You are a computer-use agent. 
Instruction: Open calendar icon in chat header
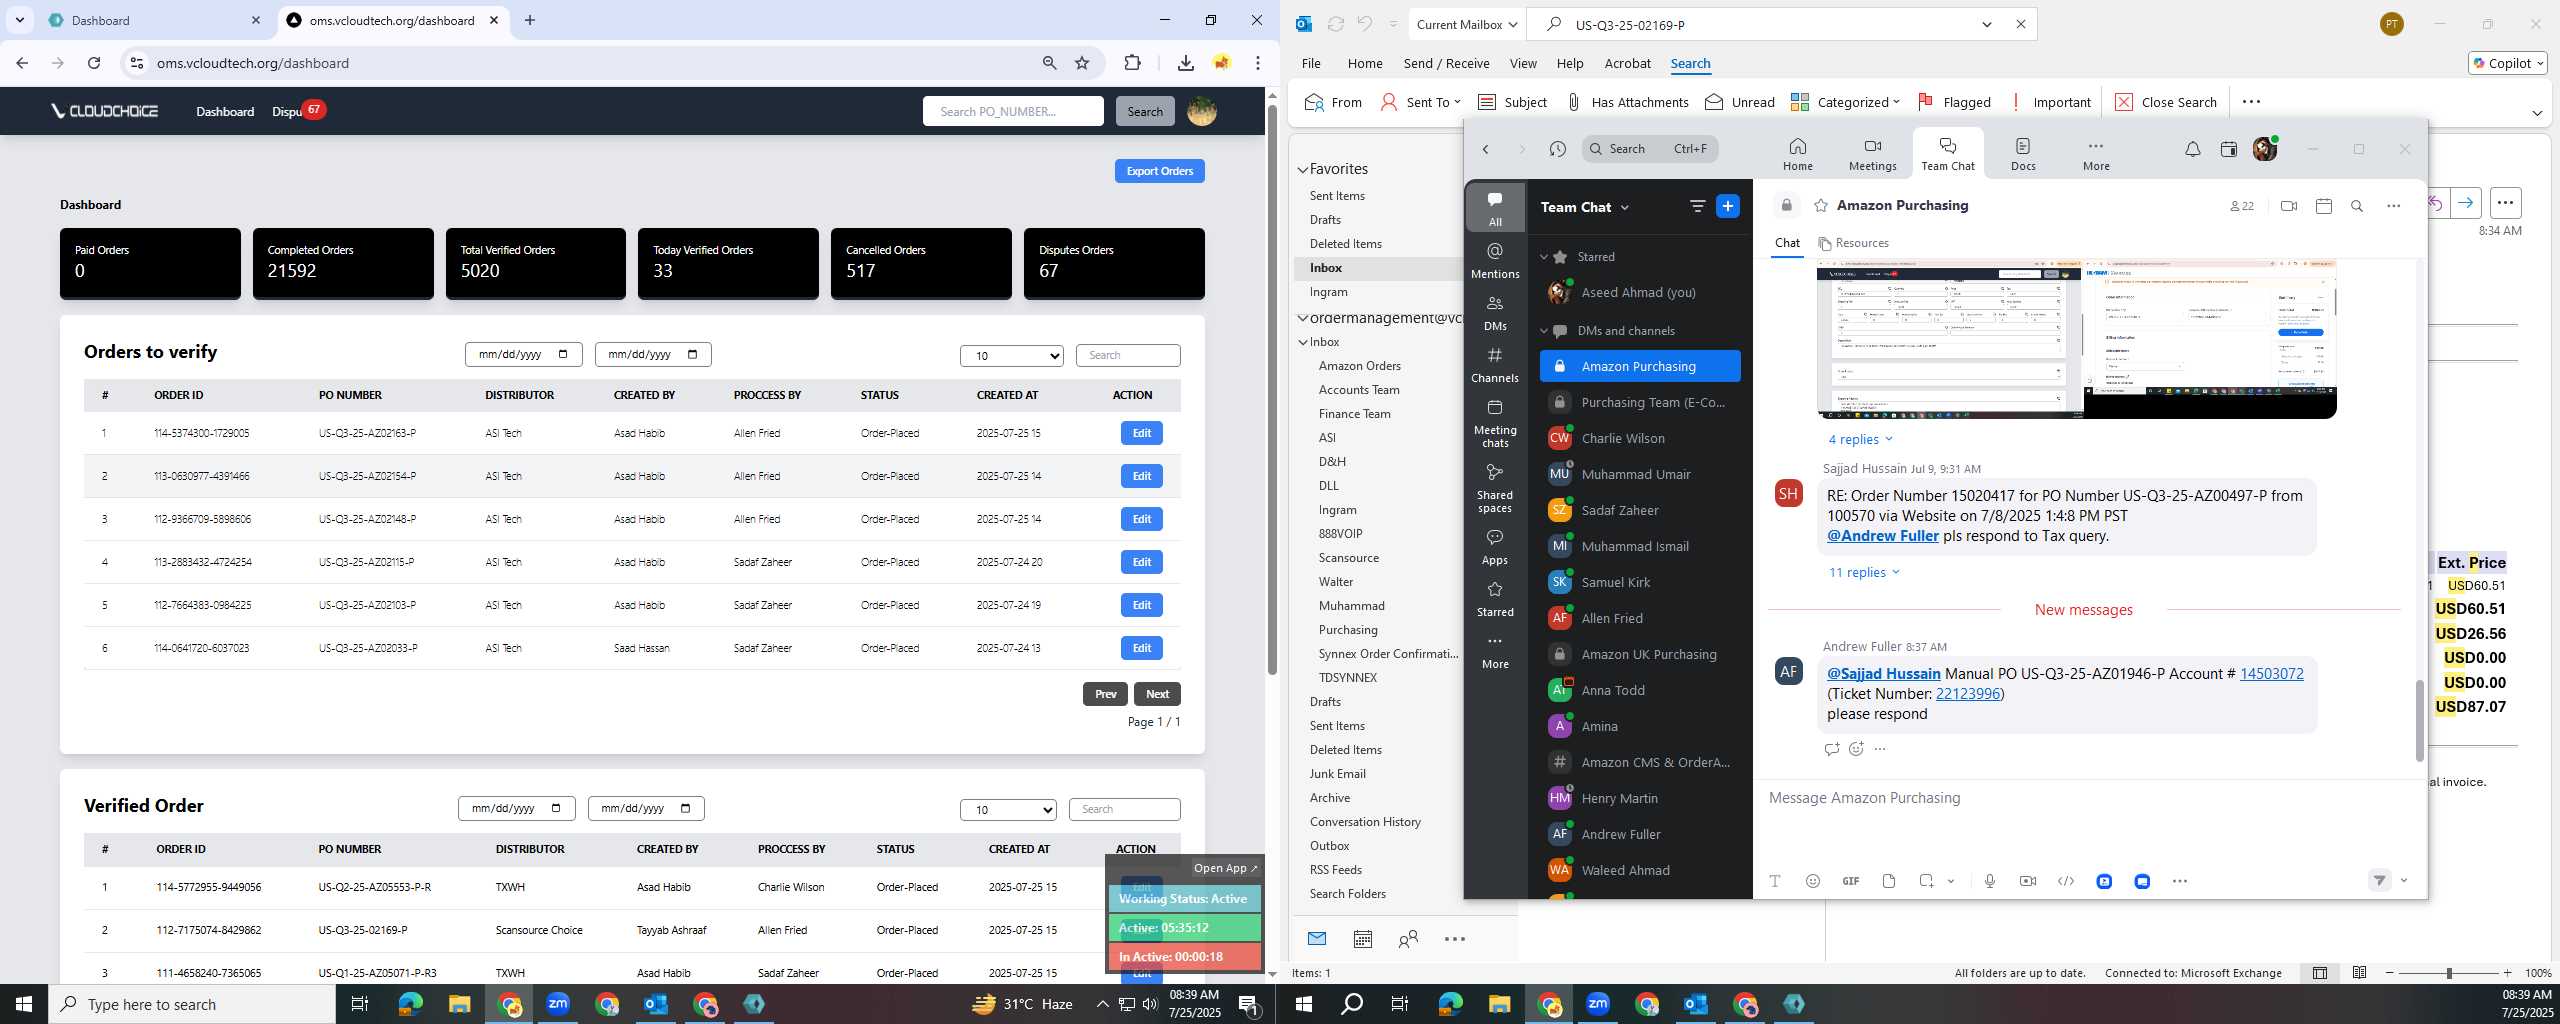(x=2323, y=206)
